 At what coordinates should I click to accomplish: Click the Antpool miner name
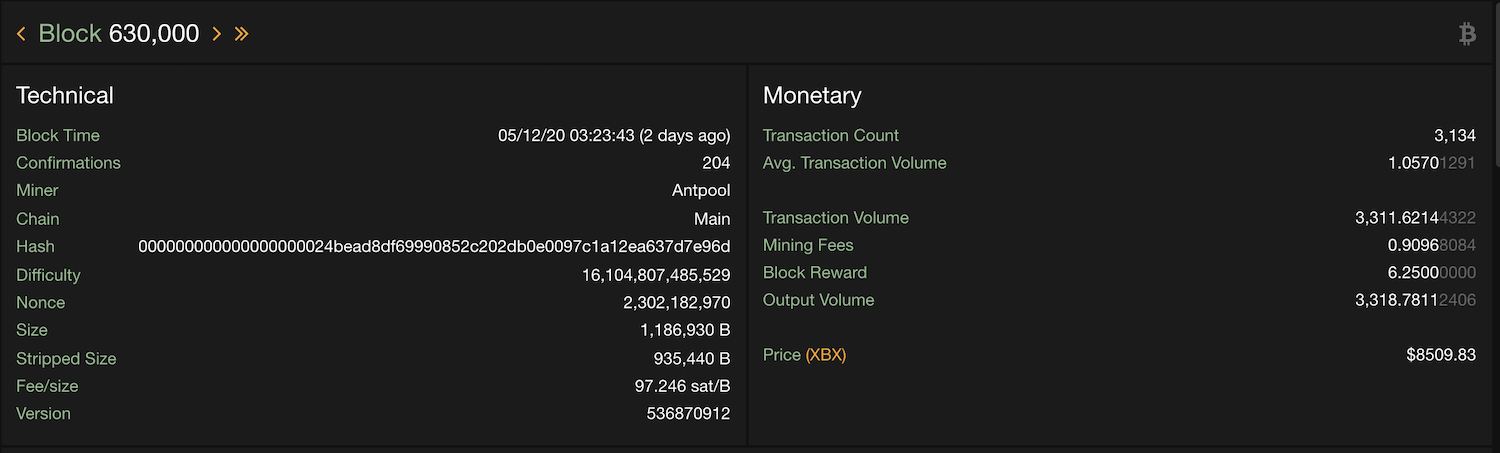pyautogui.click(x=701, y=190)
